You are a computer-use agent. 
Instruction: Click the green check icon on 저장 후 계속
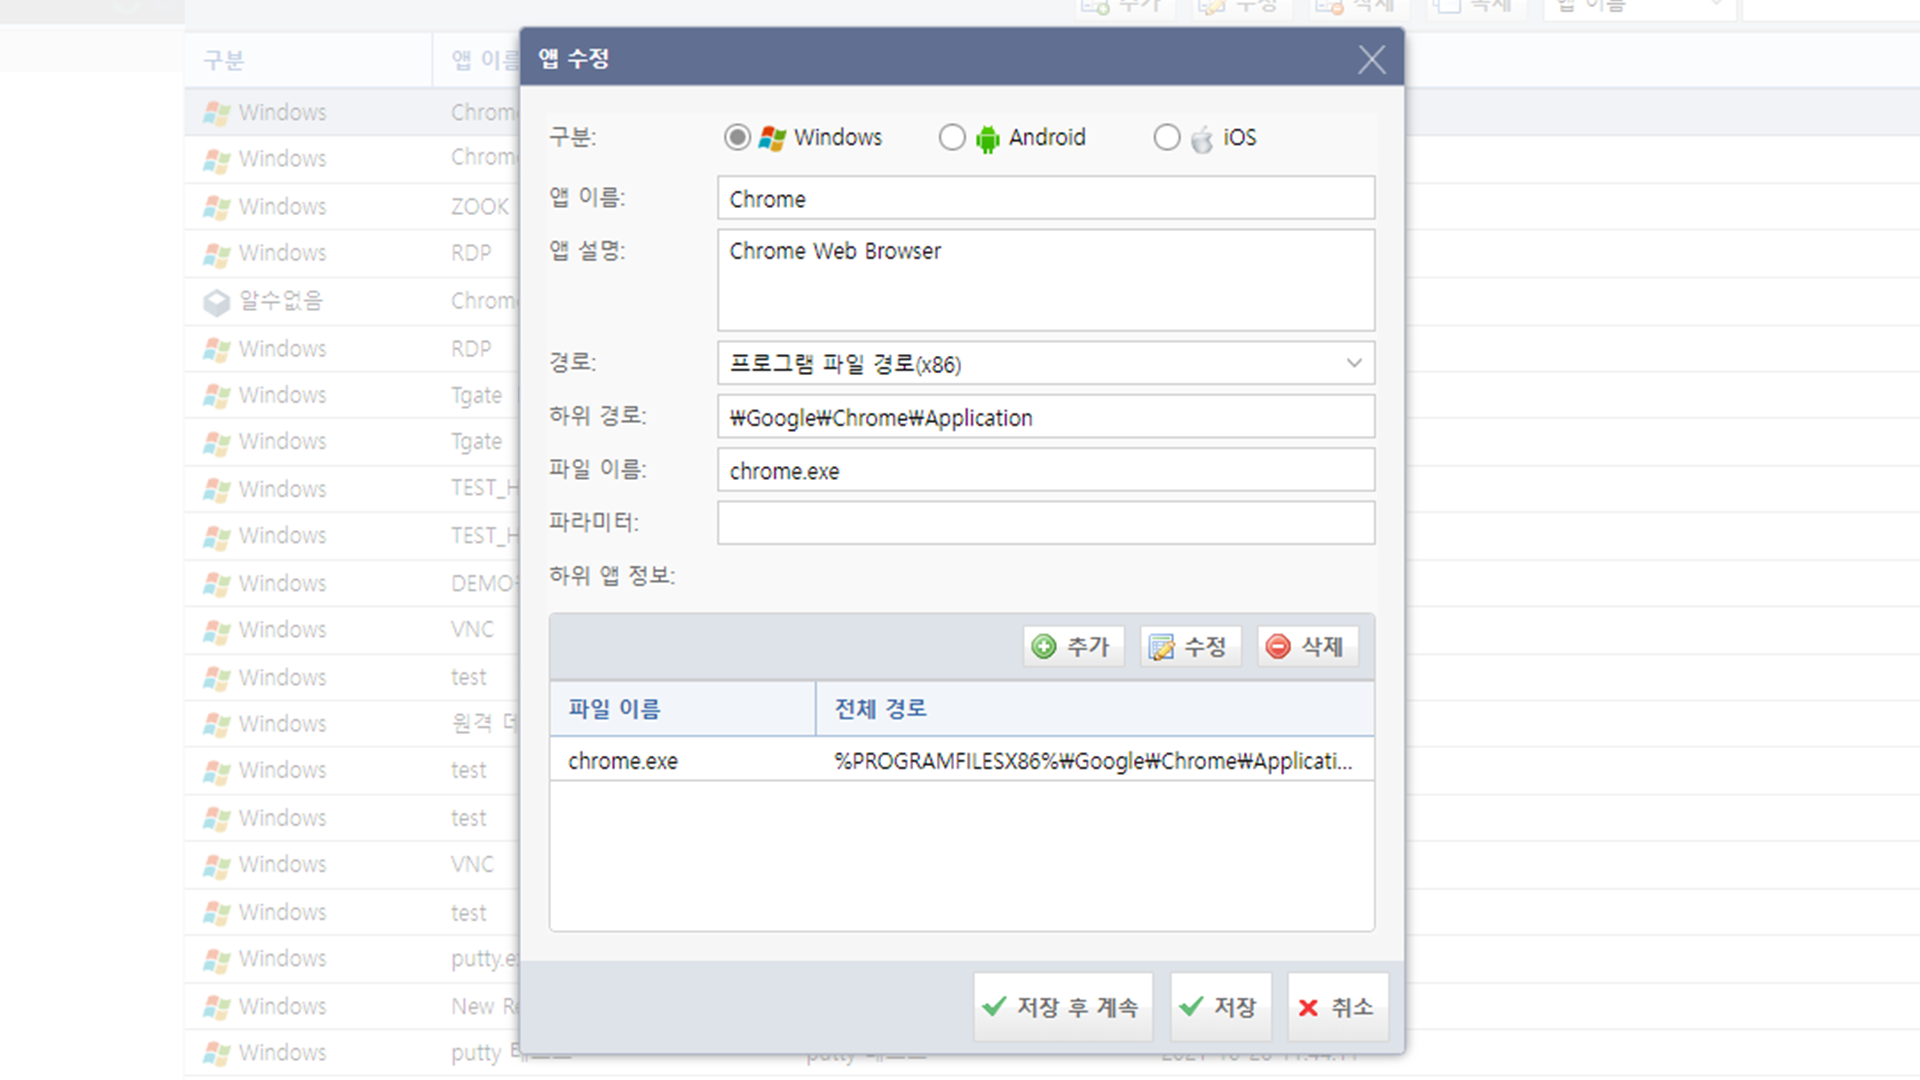(995, 1006)
